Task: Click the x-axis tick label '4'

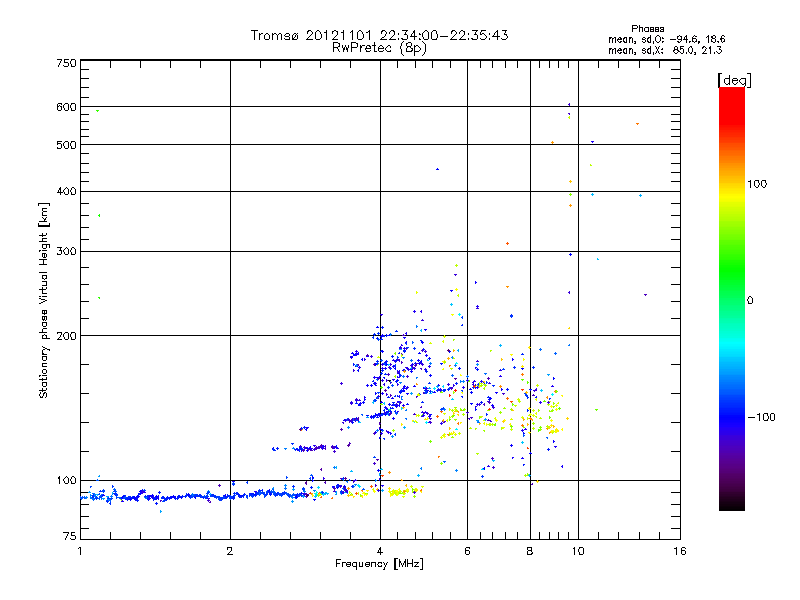Action: point(380,551)
